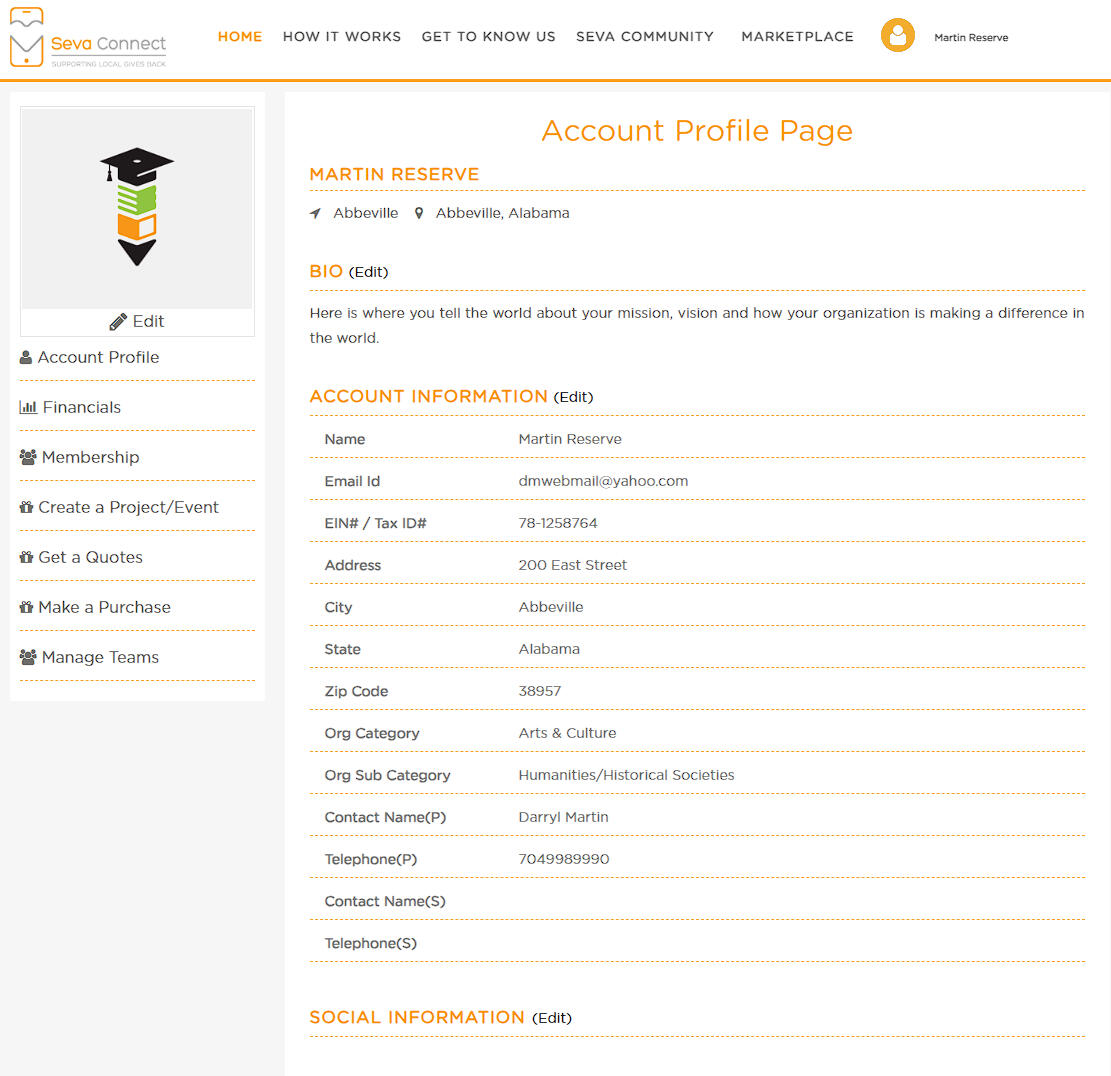This screenshot has width=1111, height=1076.
Task: Open the How It Works menu item
Action: click(342, 37)
